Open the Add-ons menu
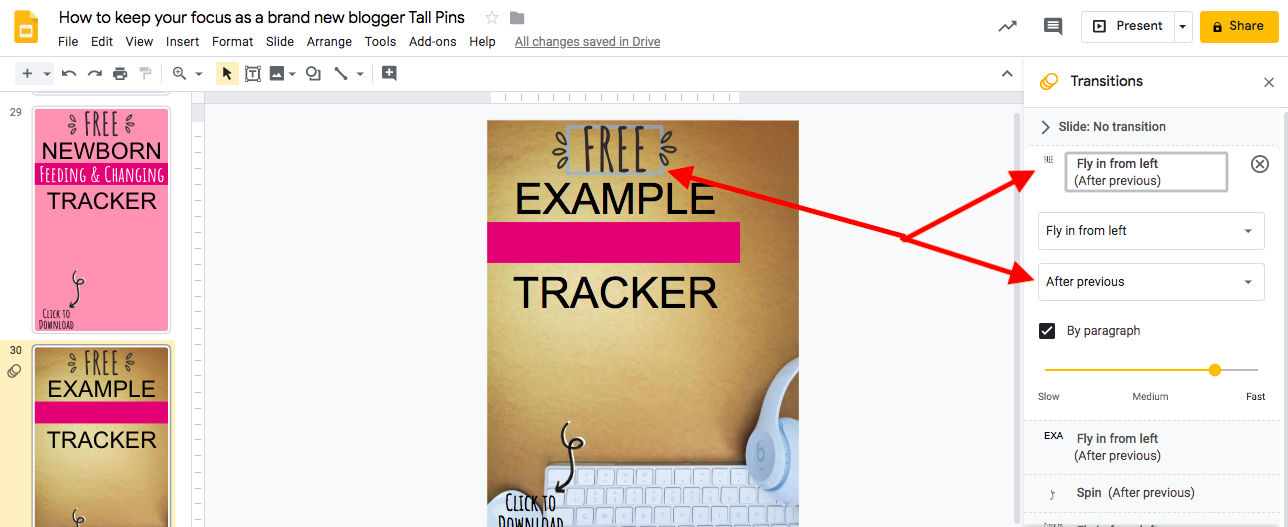This screenshot has width=1288, height=527. tap(433, 42)
